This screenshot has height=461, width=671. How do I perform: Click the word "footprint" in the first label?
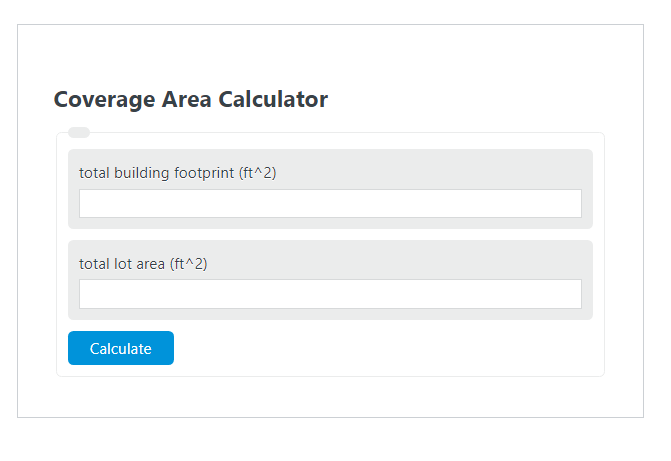tap(204, 173)
